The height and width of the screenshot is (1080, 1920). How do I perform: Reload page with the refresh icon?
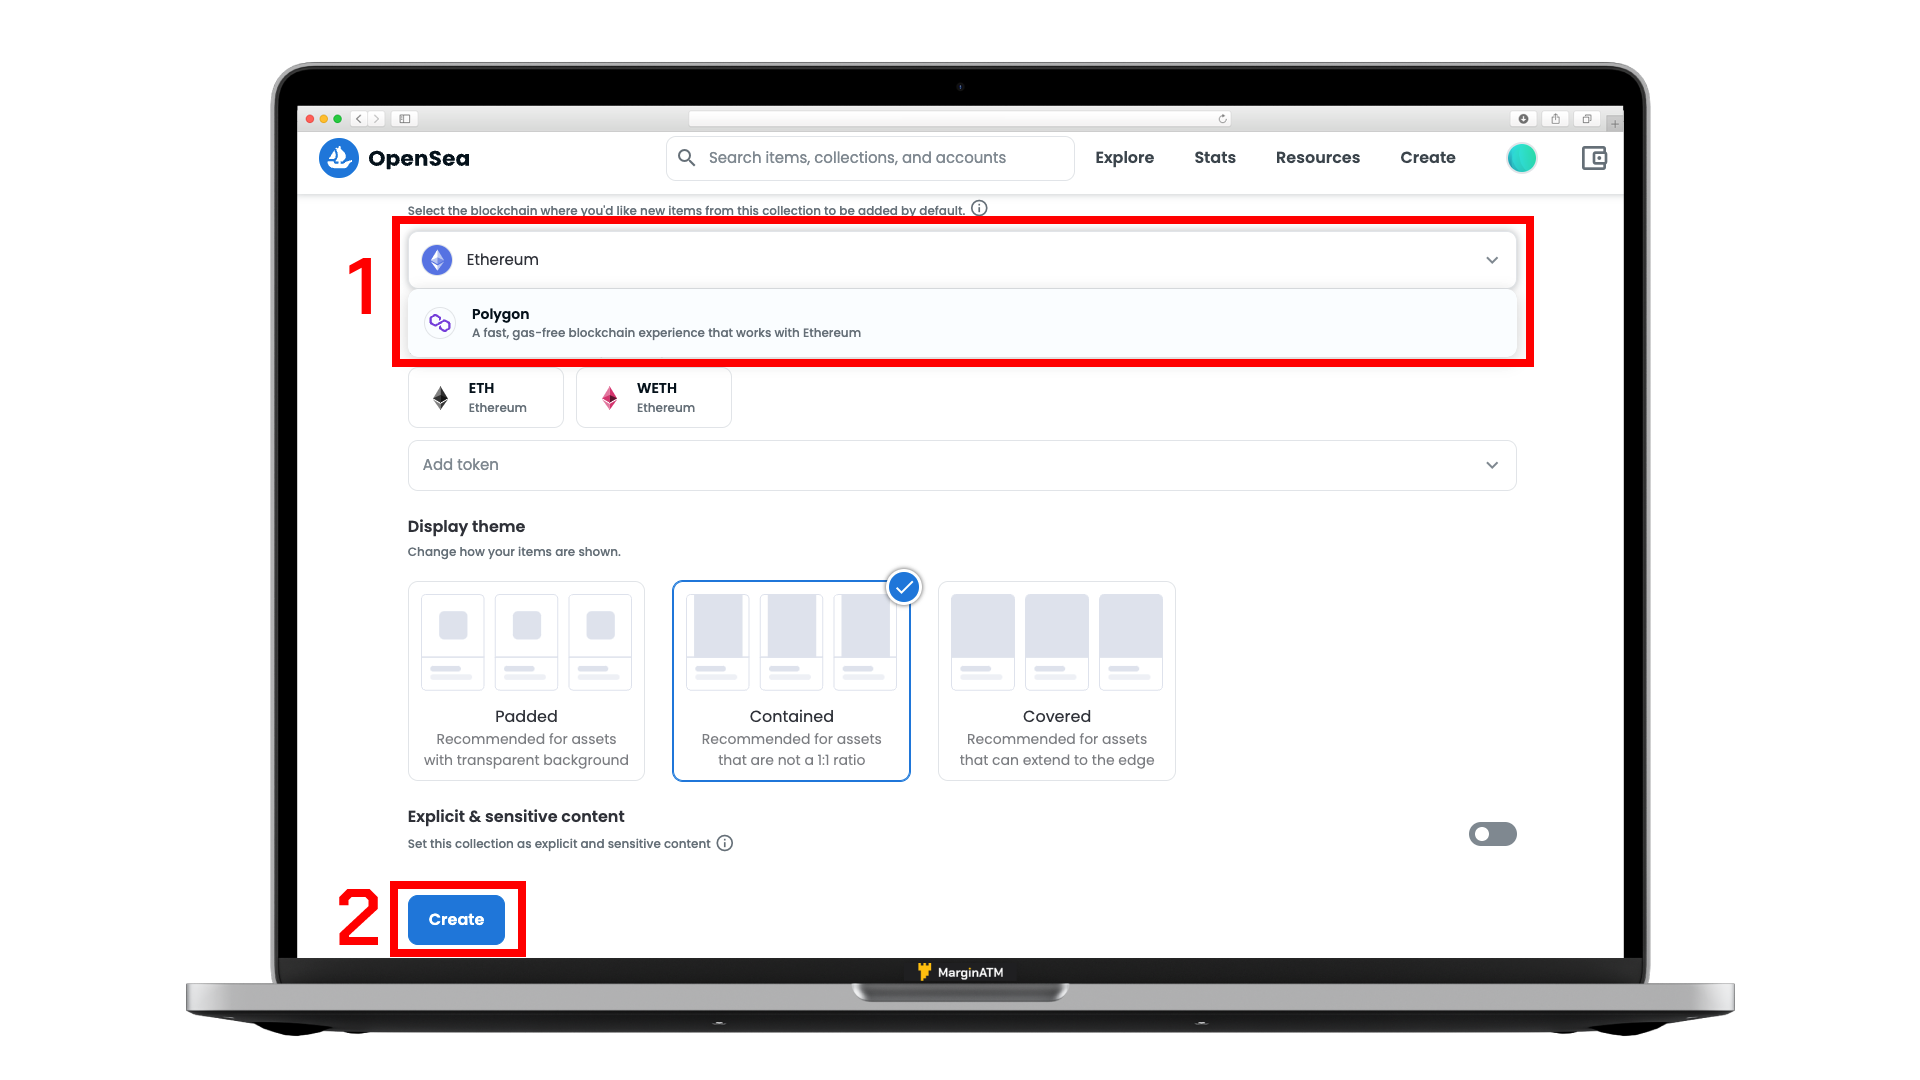tap(1222, 119)
